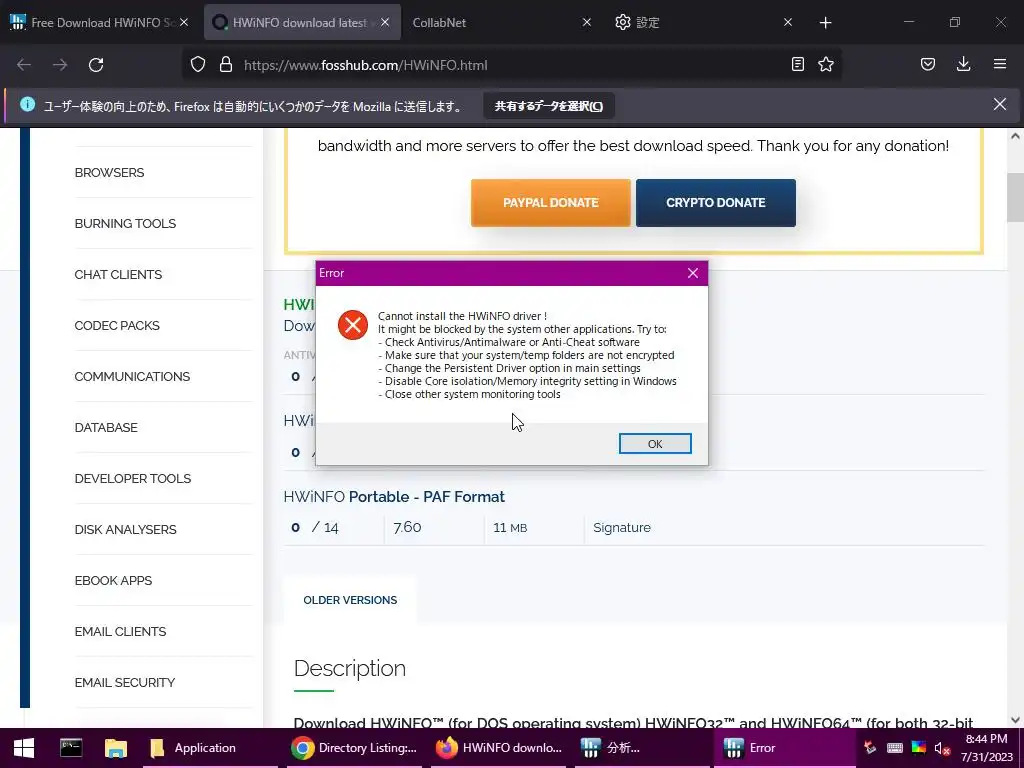
Task: Open the Firefox hamburger menu
Action: [x=1000, y=64]
